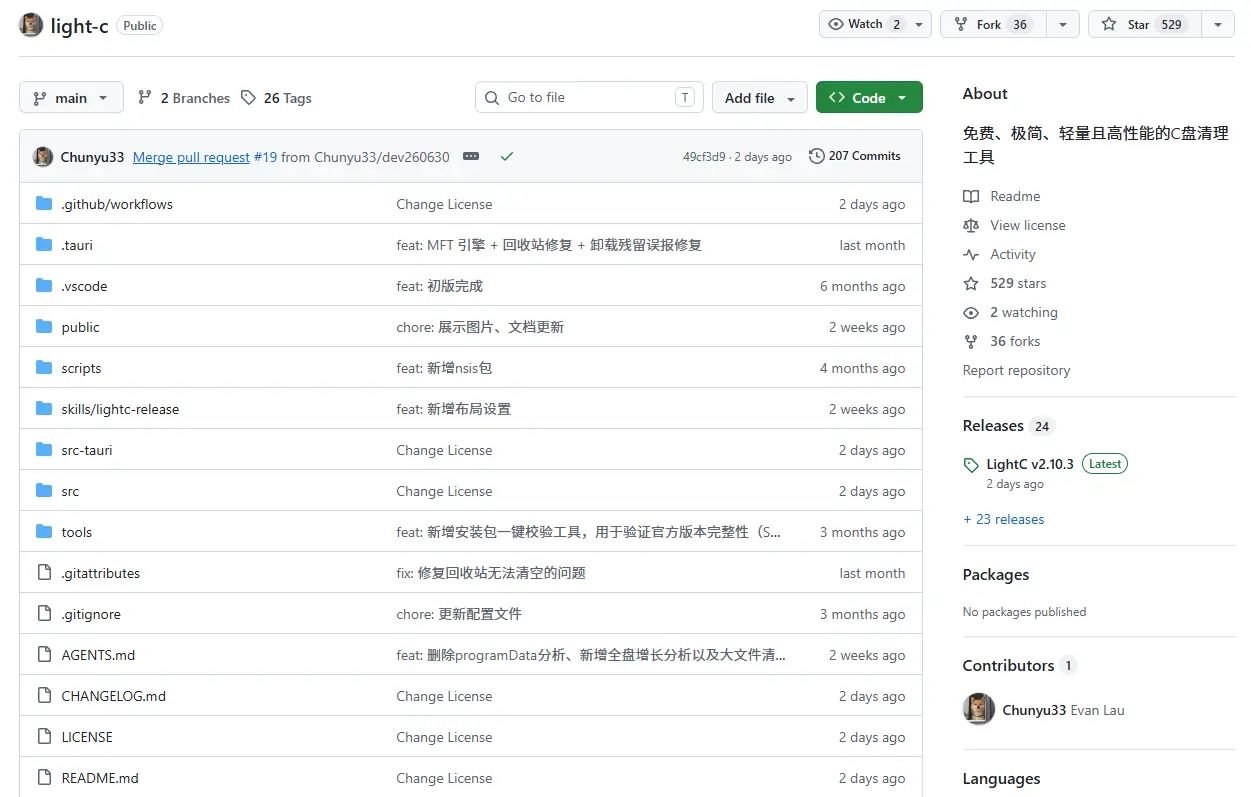This screenshot has width=1251, height=797.
Task: Click Chunyu33 contributor avatar
Action: [979, 709]
